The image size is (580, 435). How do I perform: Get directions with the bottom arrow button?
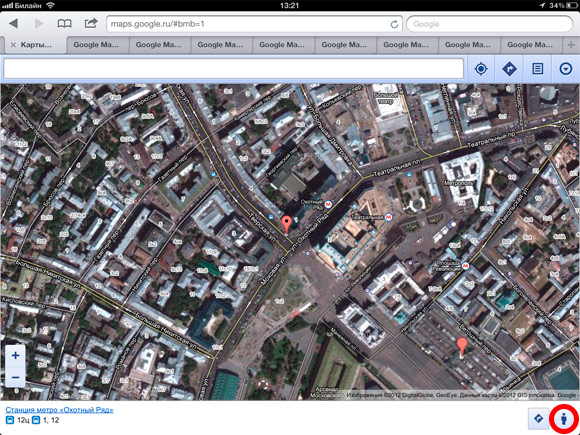[x=538, y=419]
